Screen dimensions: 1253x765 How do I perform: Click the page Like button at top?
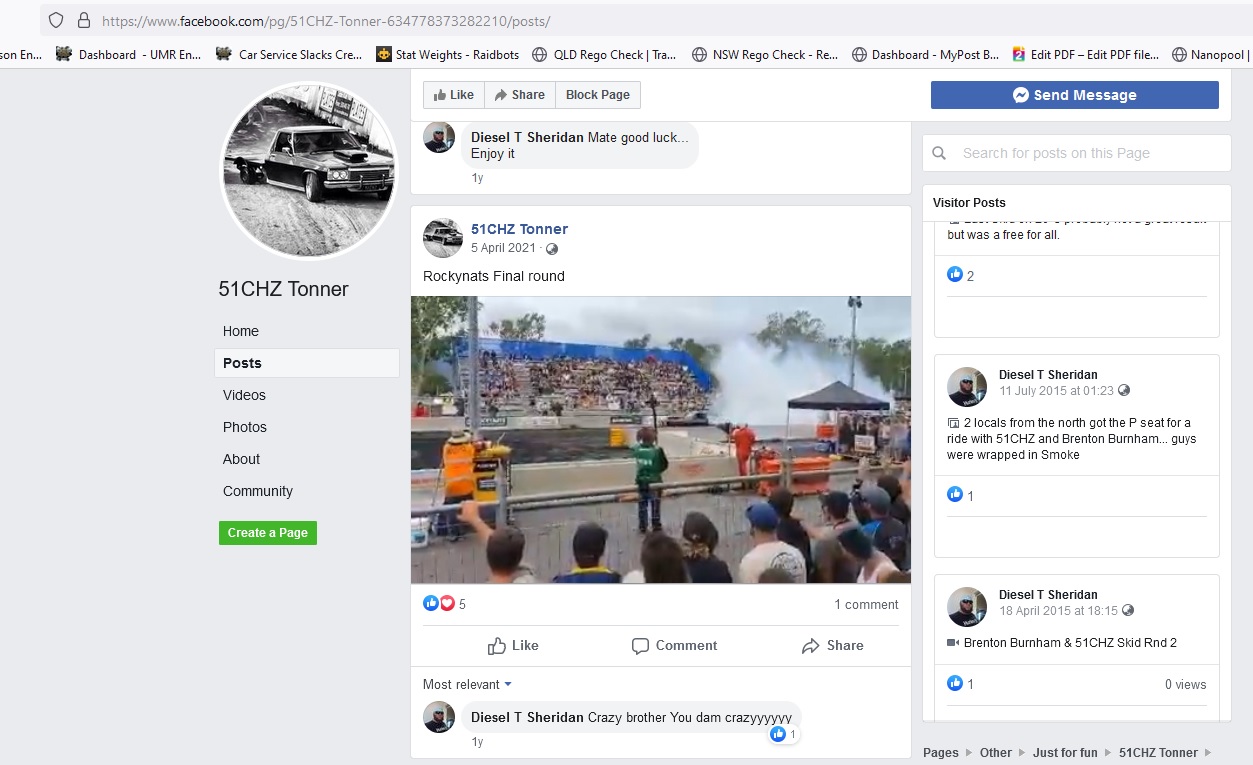(x=454, y=95)
